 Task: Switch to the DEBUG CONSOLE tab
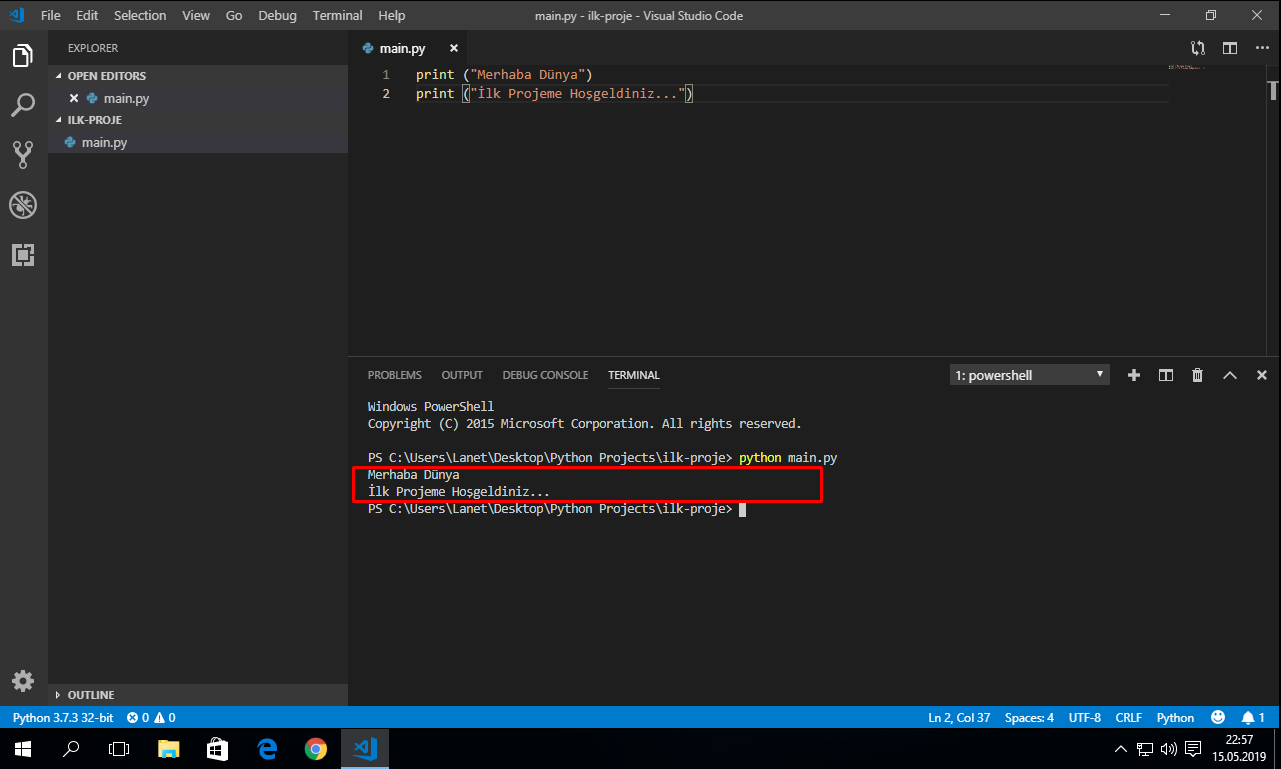pos(545,374)
